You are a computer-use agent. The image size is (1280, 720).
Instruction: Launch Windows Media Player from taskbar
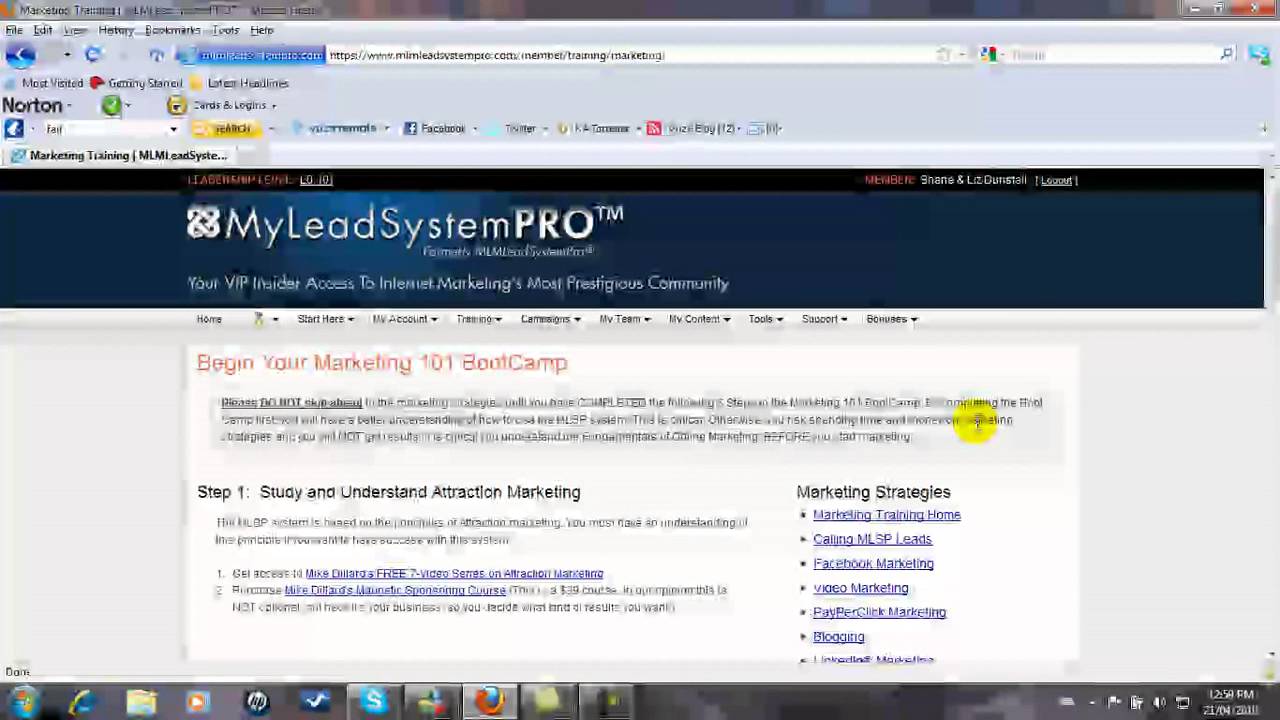[x=198, y=702]
